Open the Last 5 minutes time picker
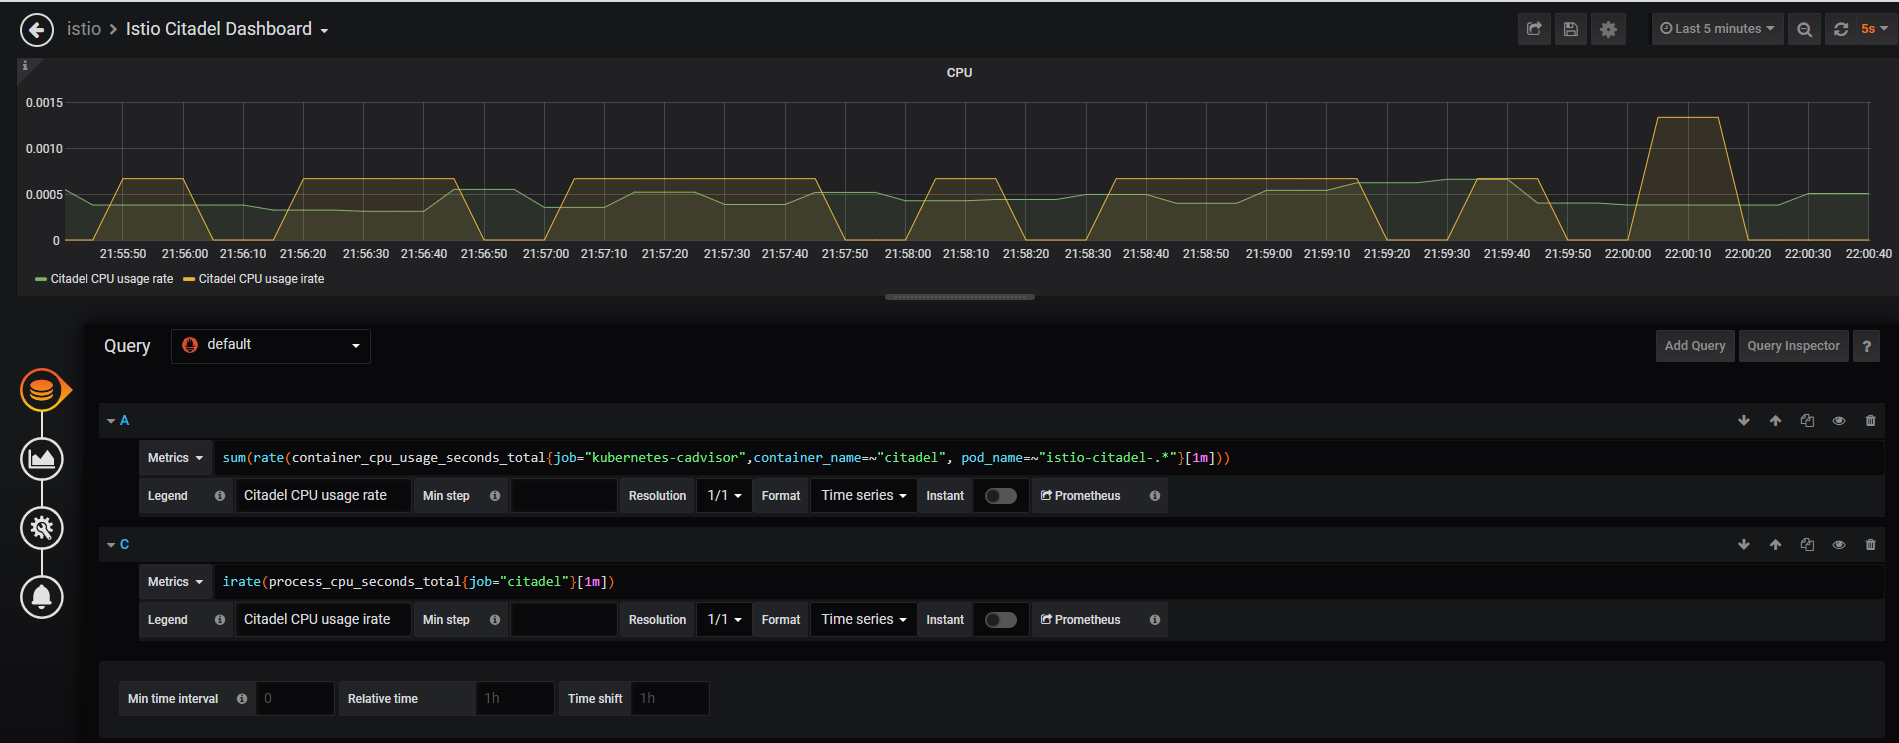1899x743 pixels. click(1717, 29)
